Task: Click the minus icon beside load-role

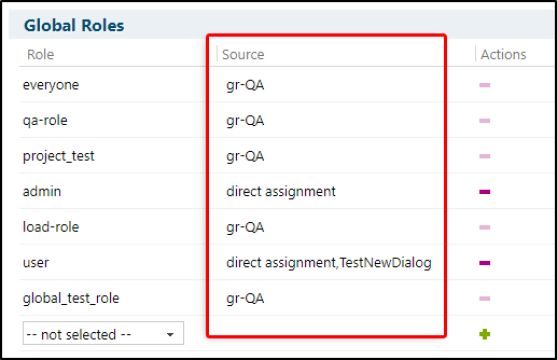Action: [x=485, y=227]
